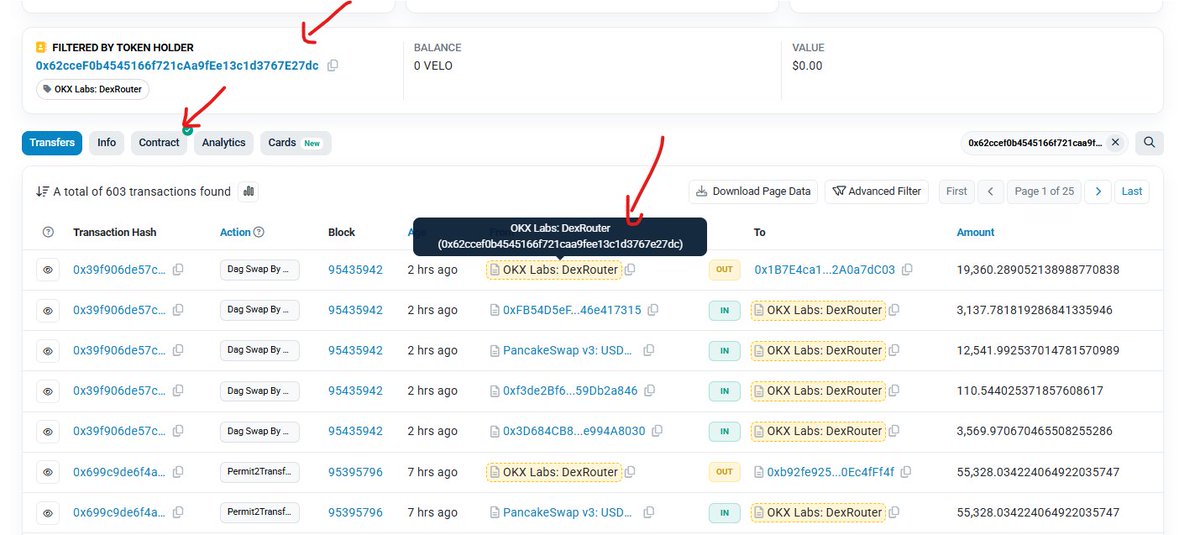This screenshot has width=1200, height=535.
Task: Open From address 0xFB54D5eF...46e417315
Action: pyautogui.click(x=572, y=310)
